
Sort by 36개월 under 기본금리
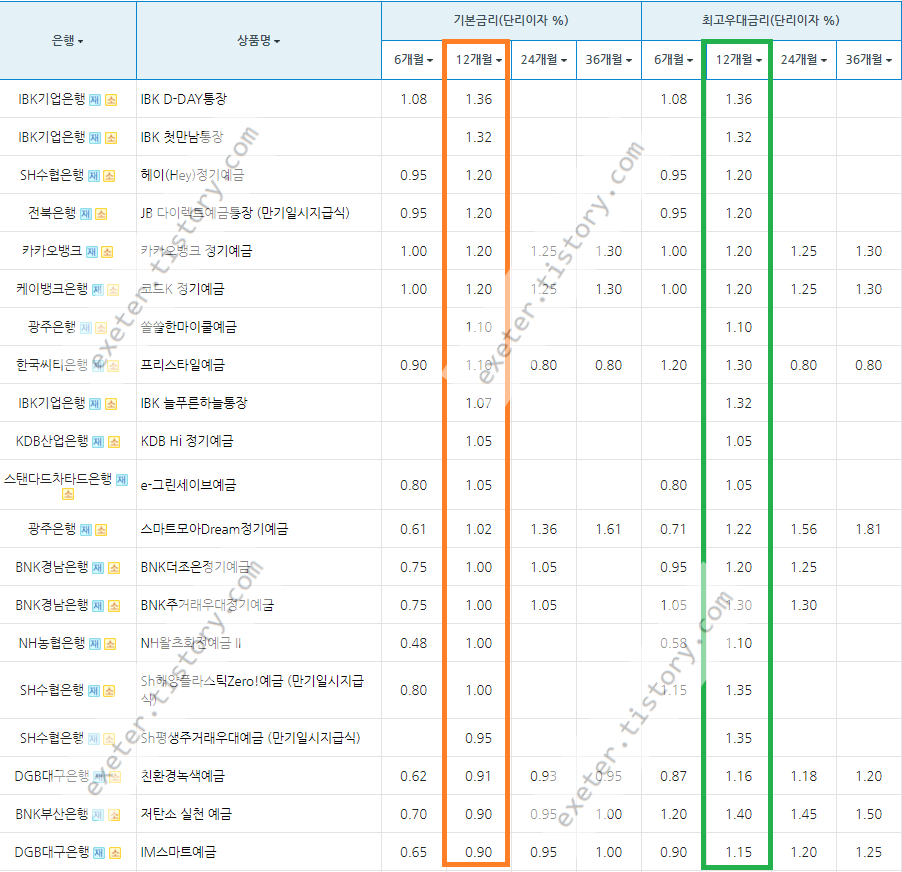[609, 59]
